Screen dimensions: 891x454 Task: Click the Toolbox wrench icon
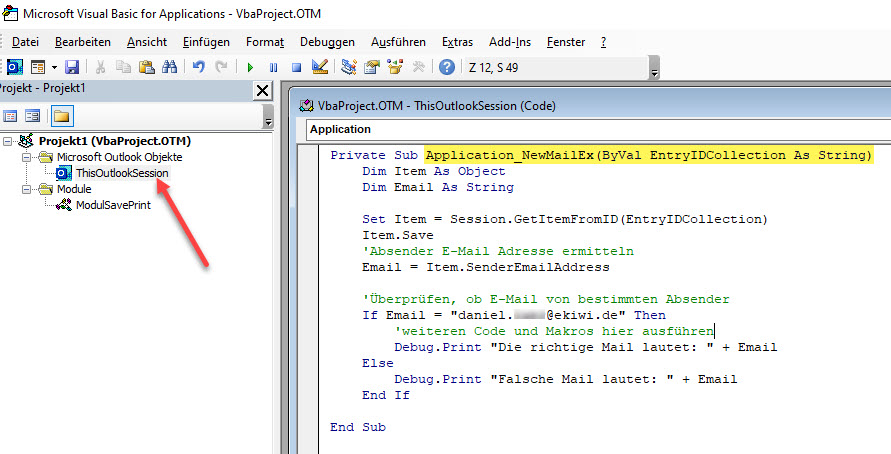click(x=419, y=67)
